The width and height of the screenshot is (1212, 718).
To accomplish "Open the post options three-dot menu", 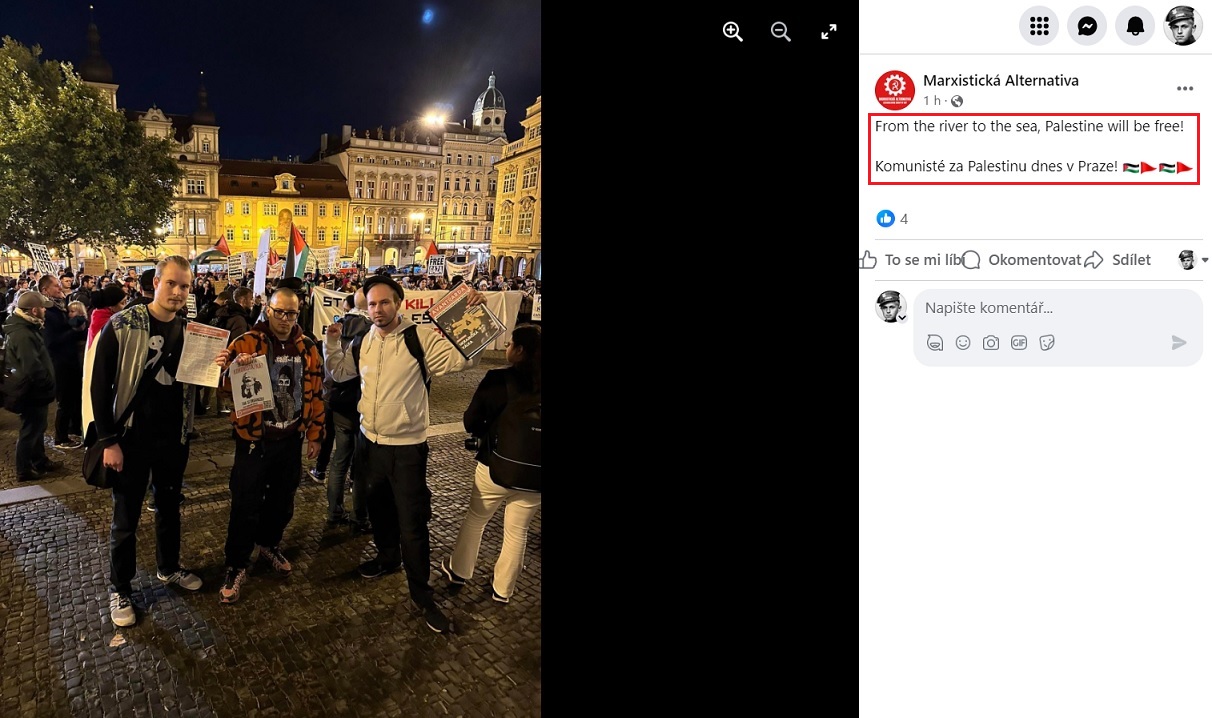I will 1185,89.
